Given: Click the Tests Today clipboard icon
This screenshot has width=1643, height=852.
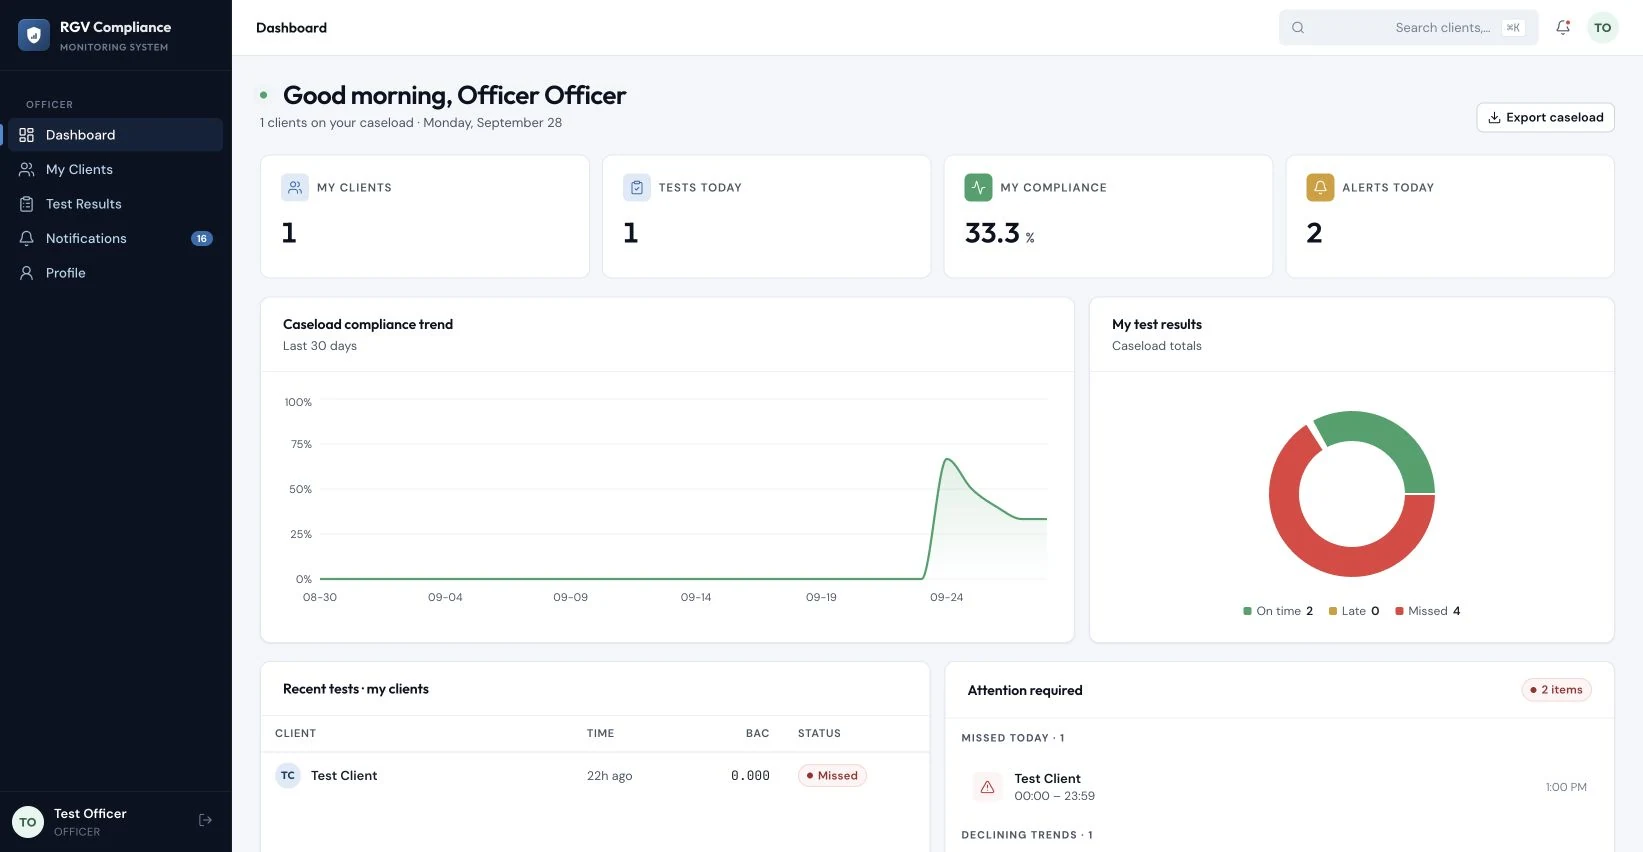Looking at the screenshot, I should click(x=637, y=187).
